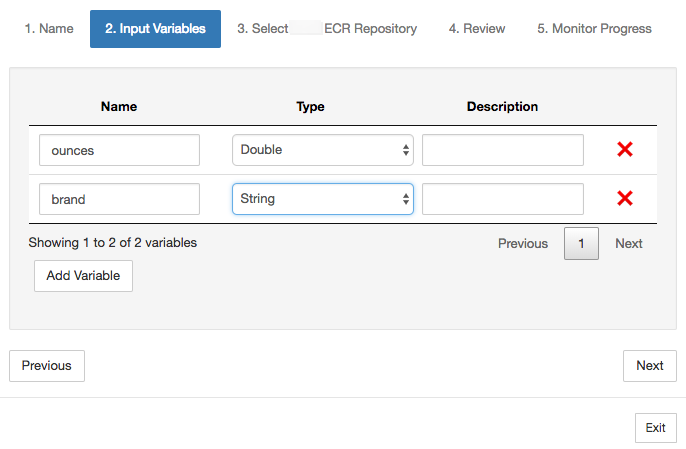686x449 pixels.
Task: Focus the name field containing brand
Action: click(x=119, y=199)
